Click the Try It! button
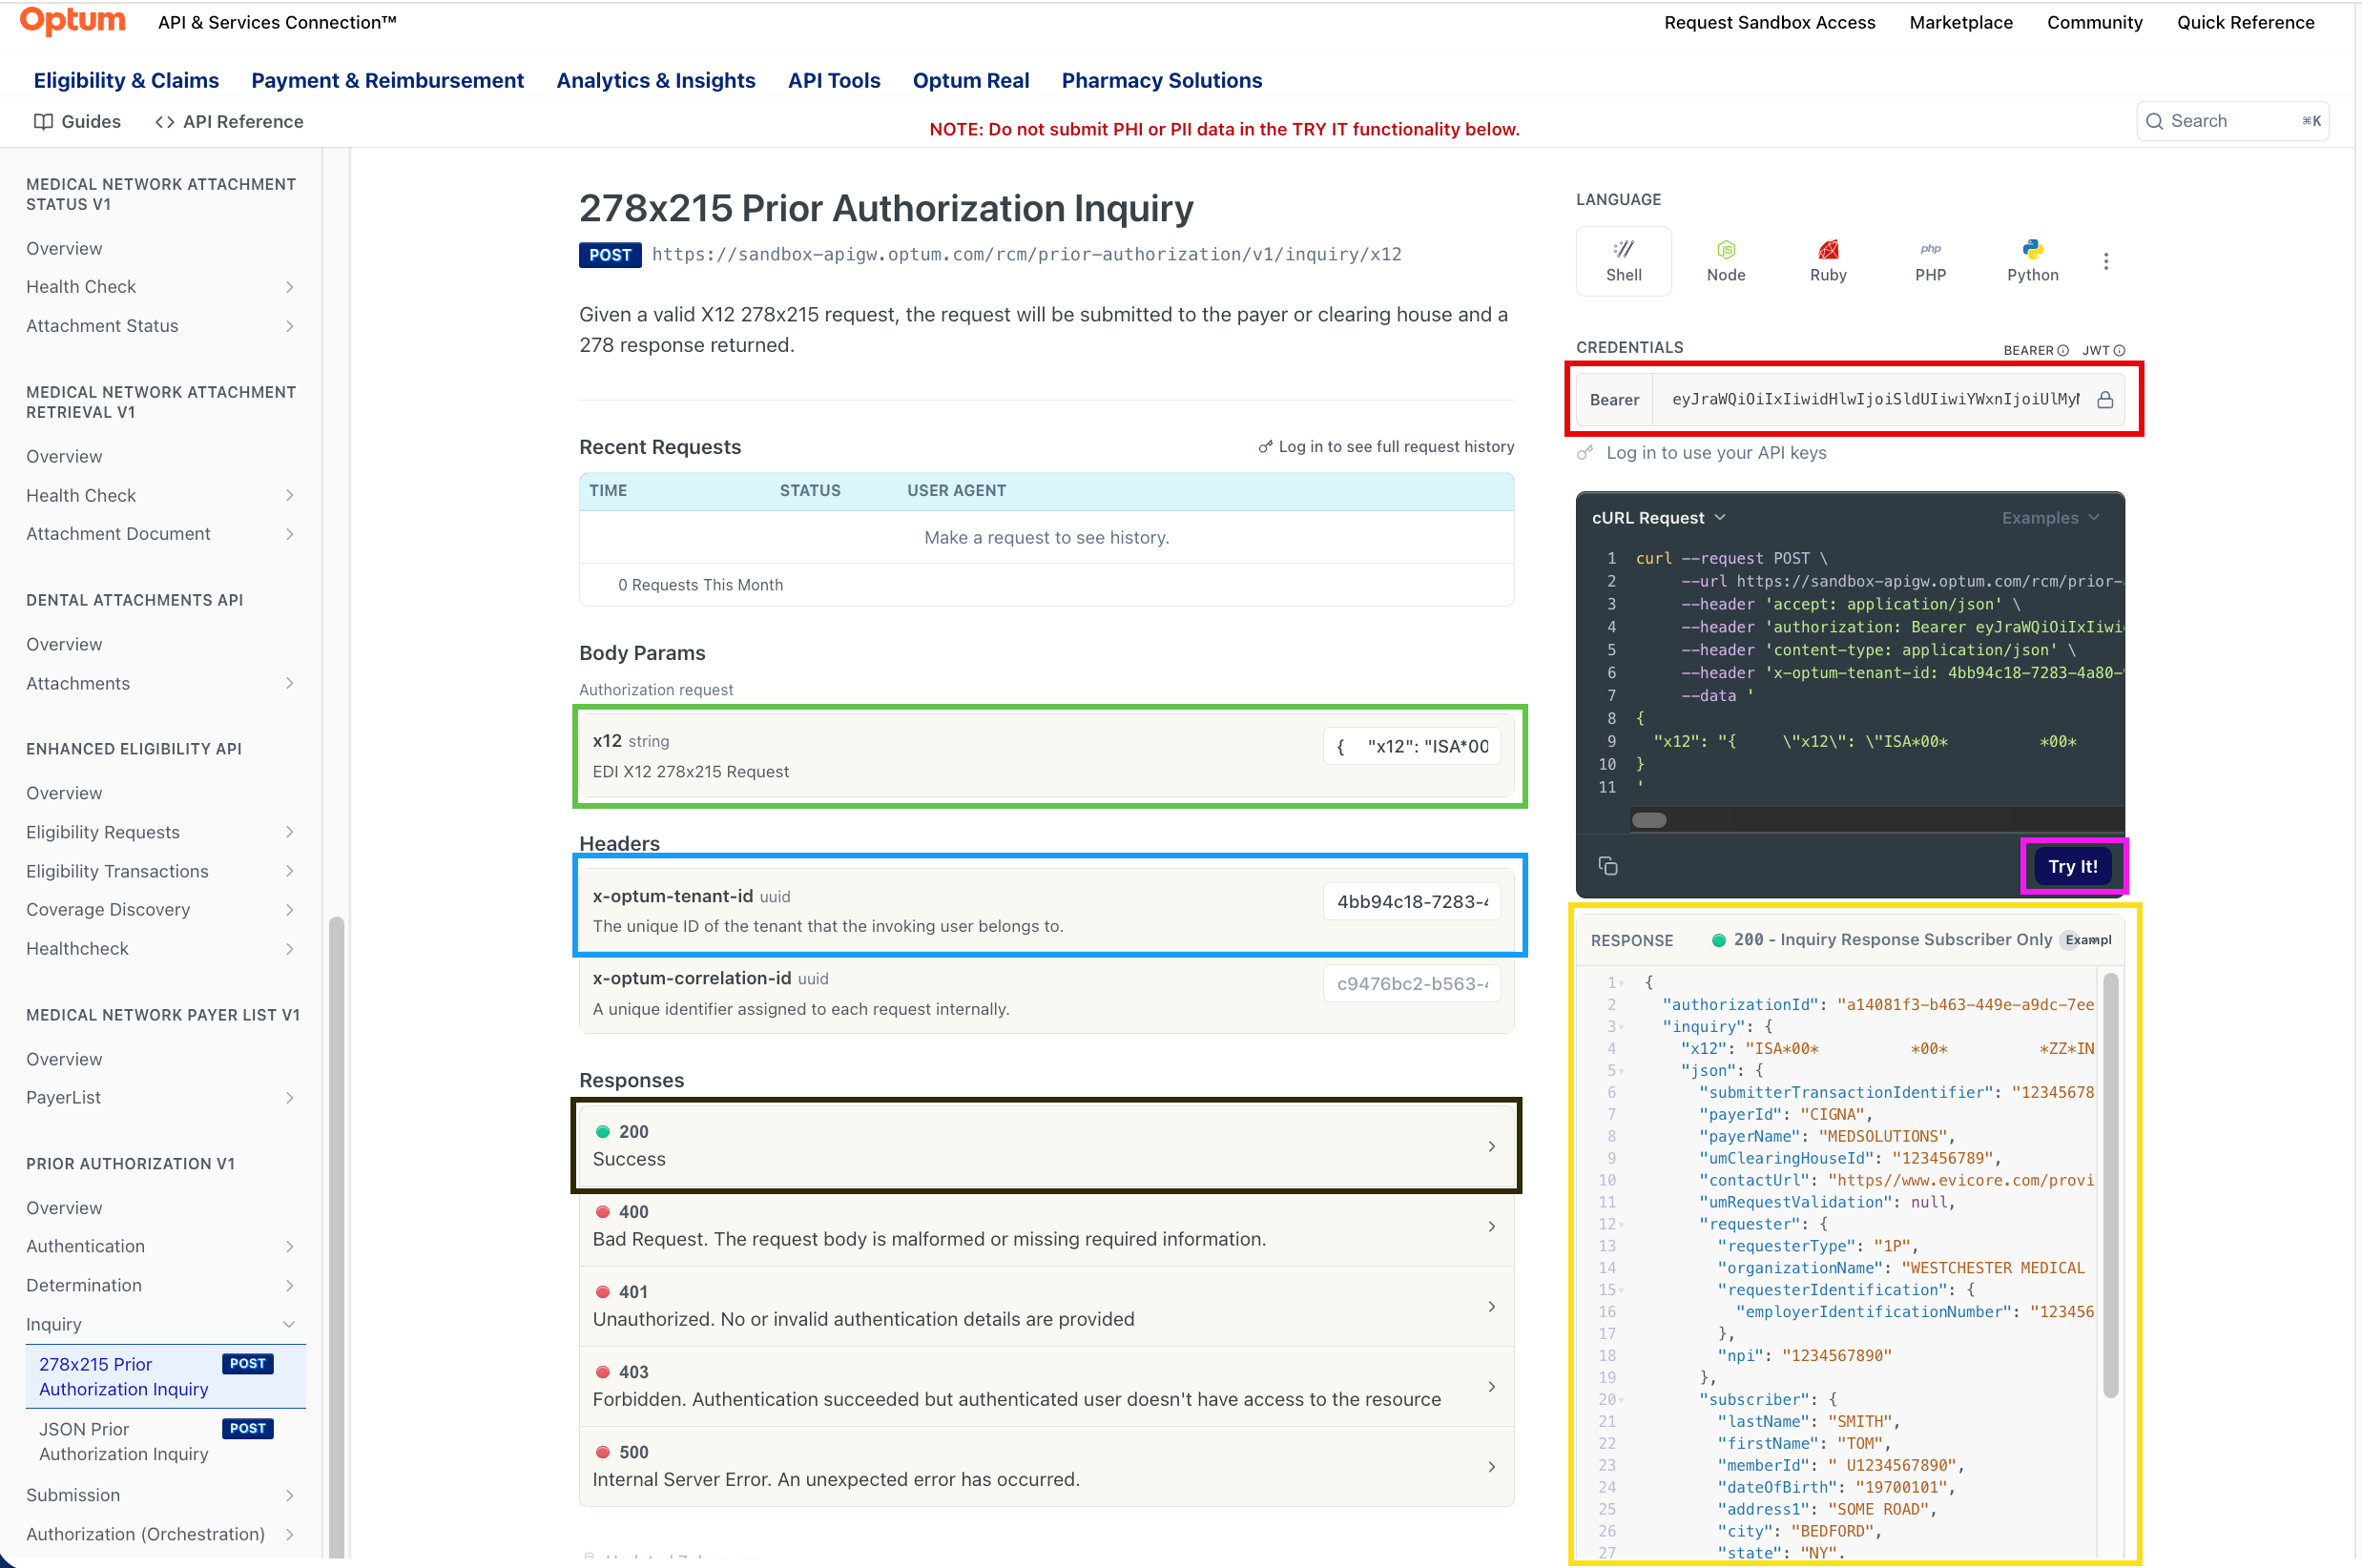 [2073, 866]
